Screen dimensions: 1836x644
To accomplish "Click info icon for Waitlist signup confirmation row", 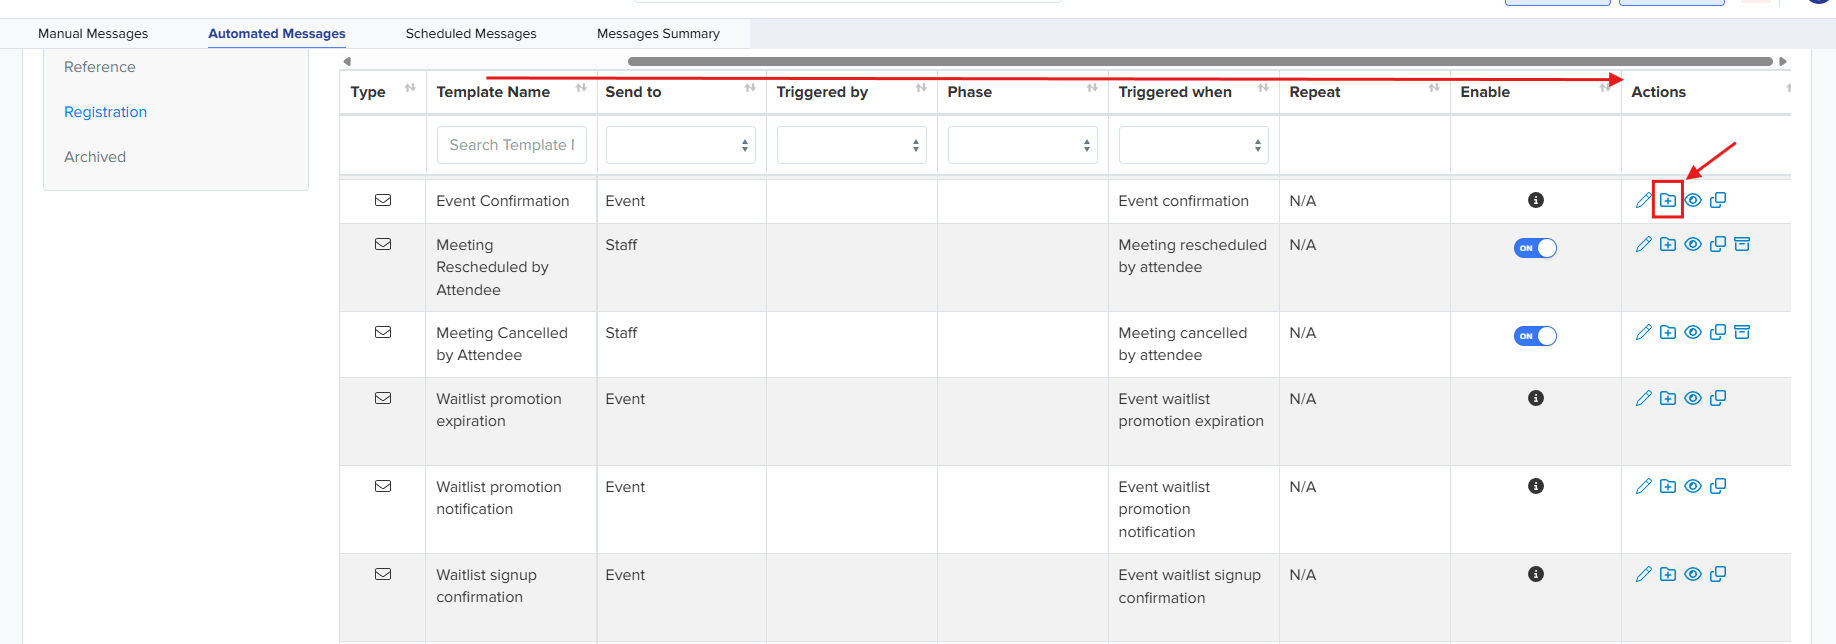I will (x=1536, y=574).
